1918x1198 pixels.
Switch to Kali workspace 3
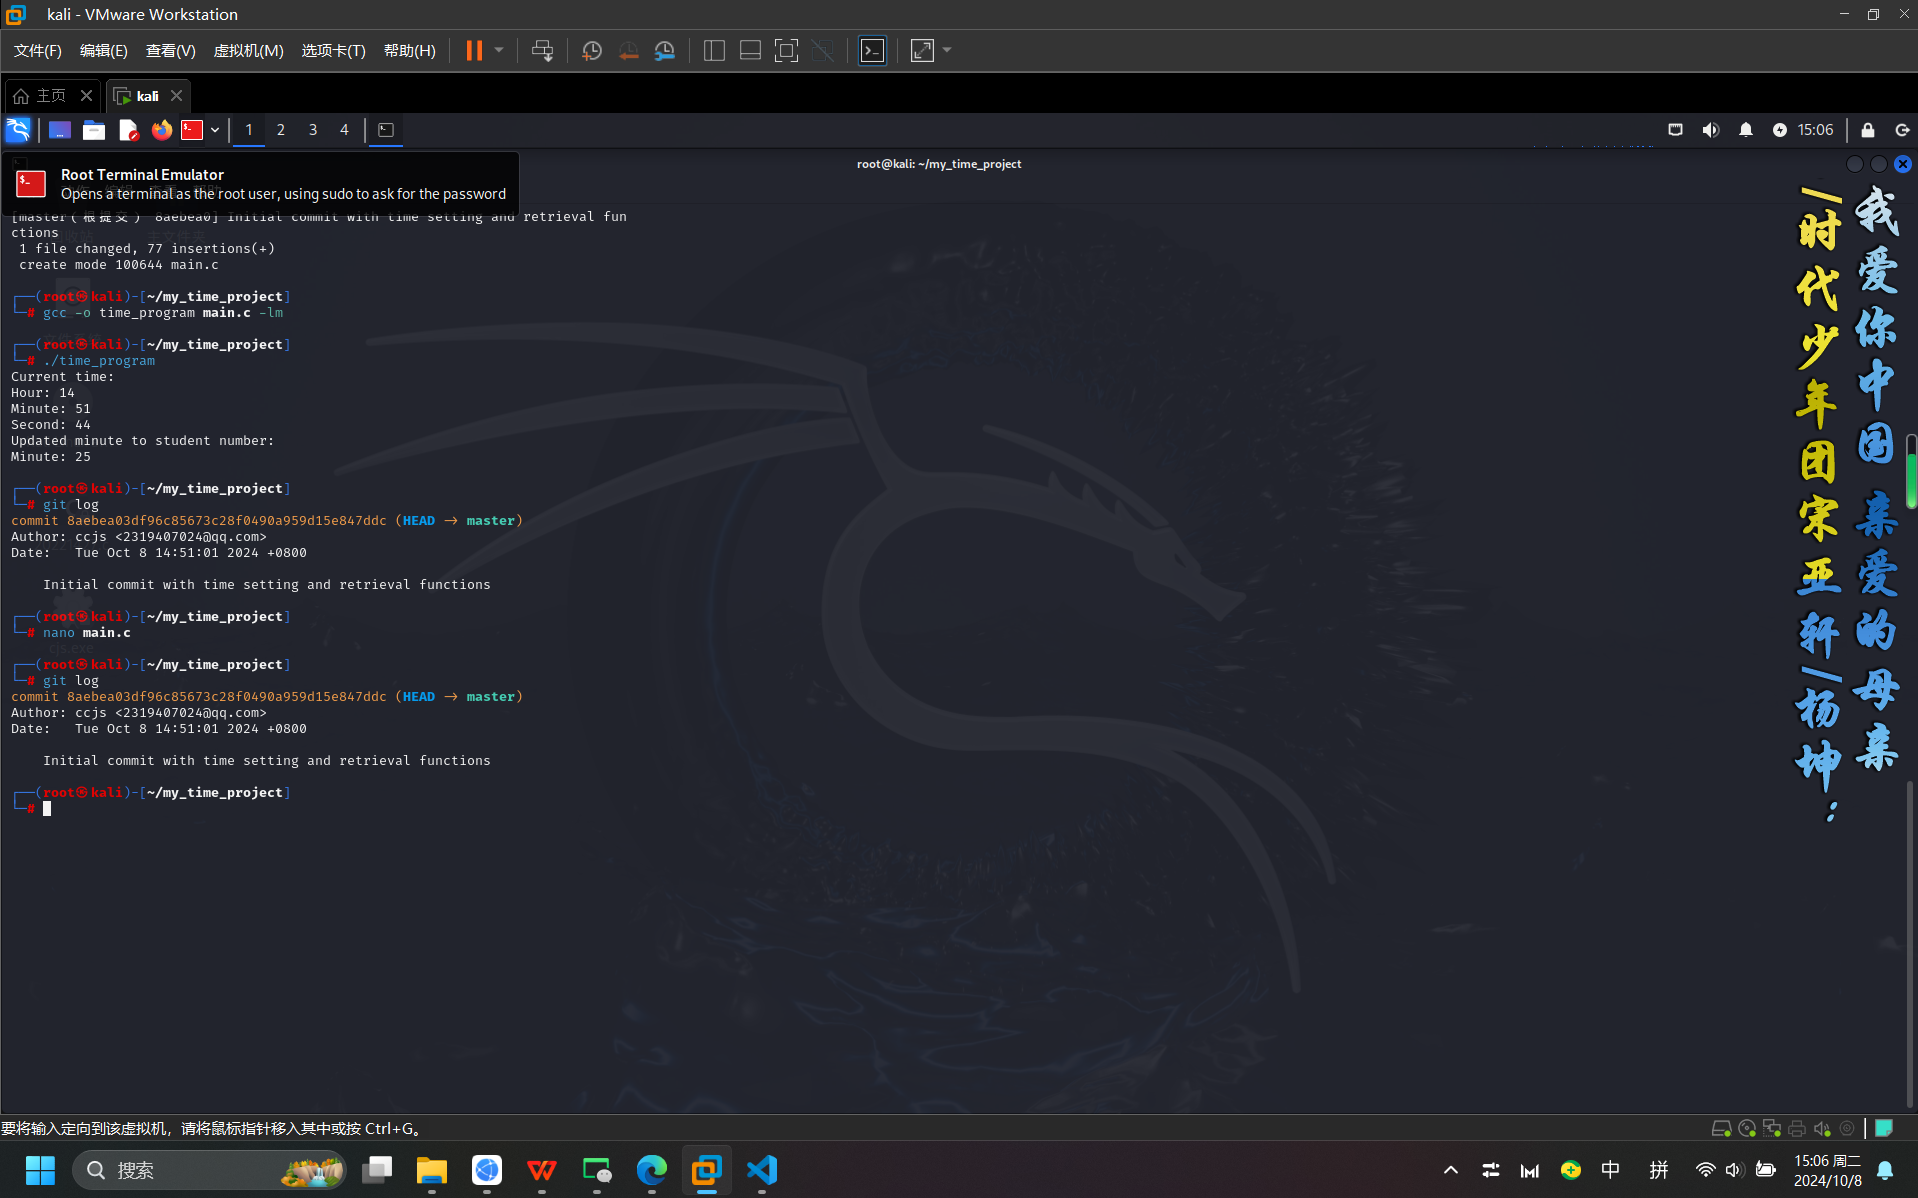click(x=313, y=130)
